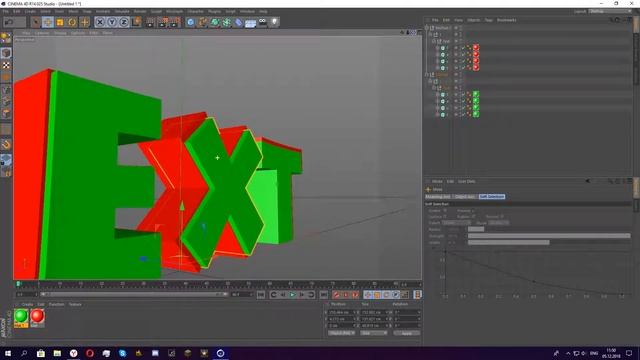Click the coordinate system icon
This screenshot has width=640, height=360.
(x=136, y=22)
